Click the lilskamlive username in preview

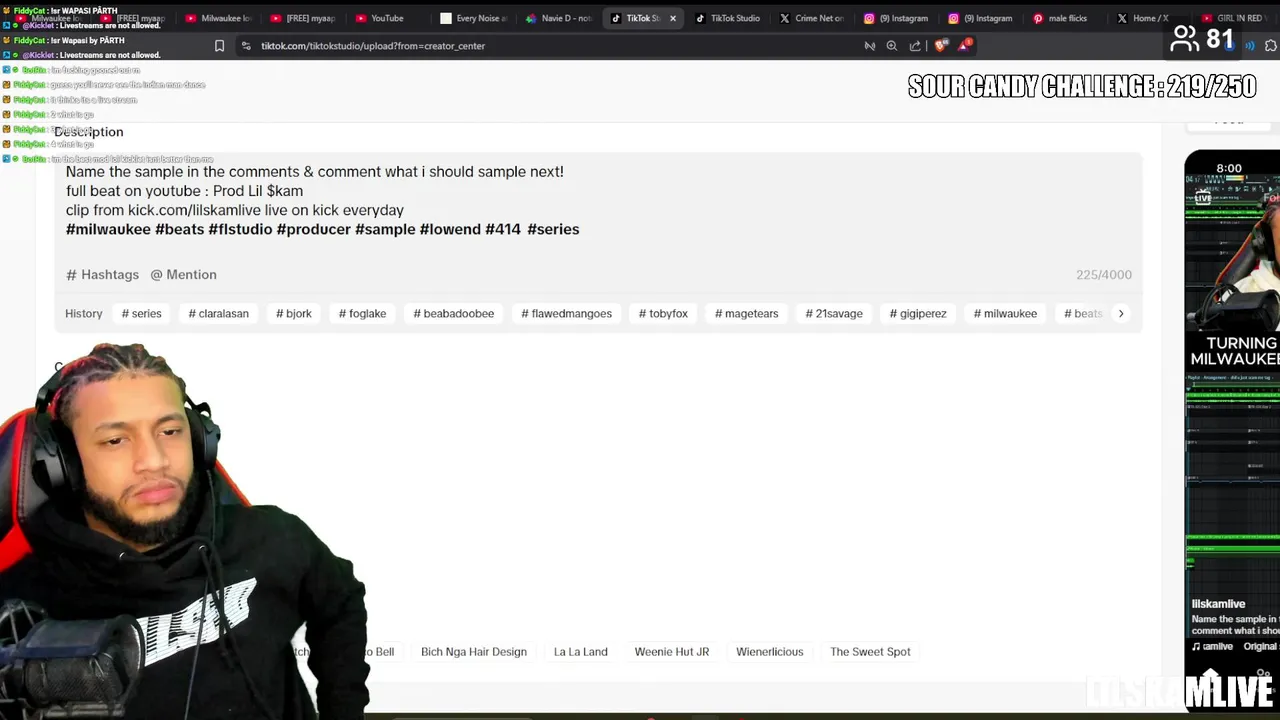click(x=1218, y=604)
